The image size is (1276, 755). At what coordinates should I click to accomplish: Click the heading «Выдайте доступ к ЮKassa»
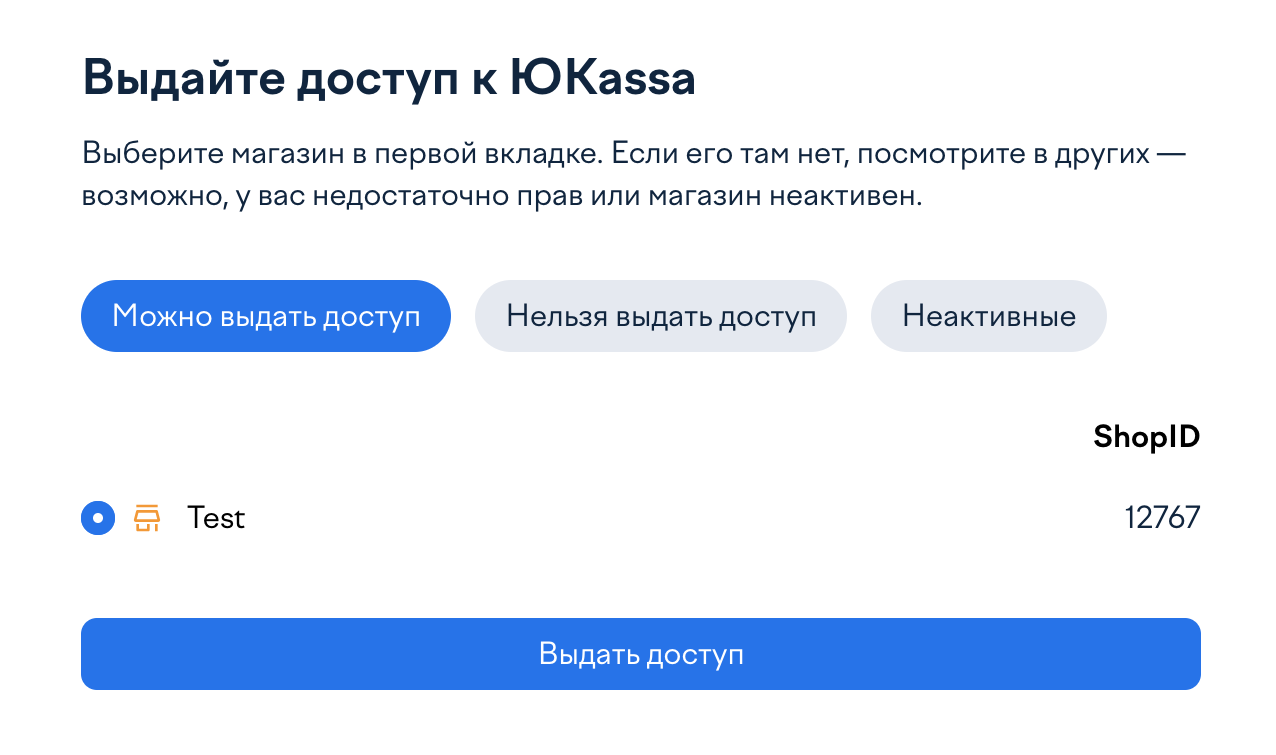click(x=389, y=76)
